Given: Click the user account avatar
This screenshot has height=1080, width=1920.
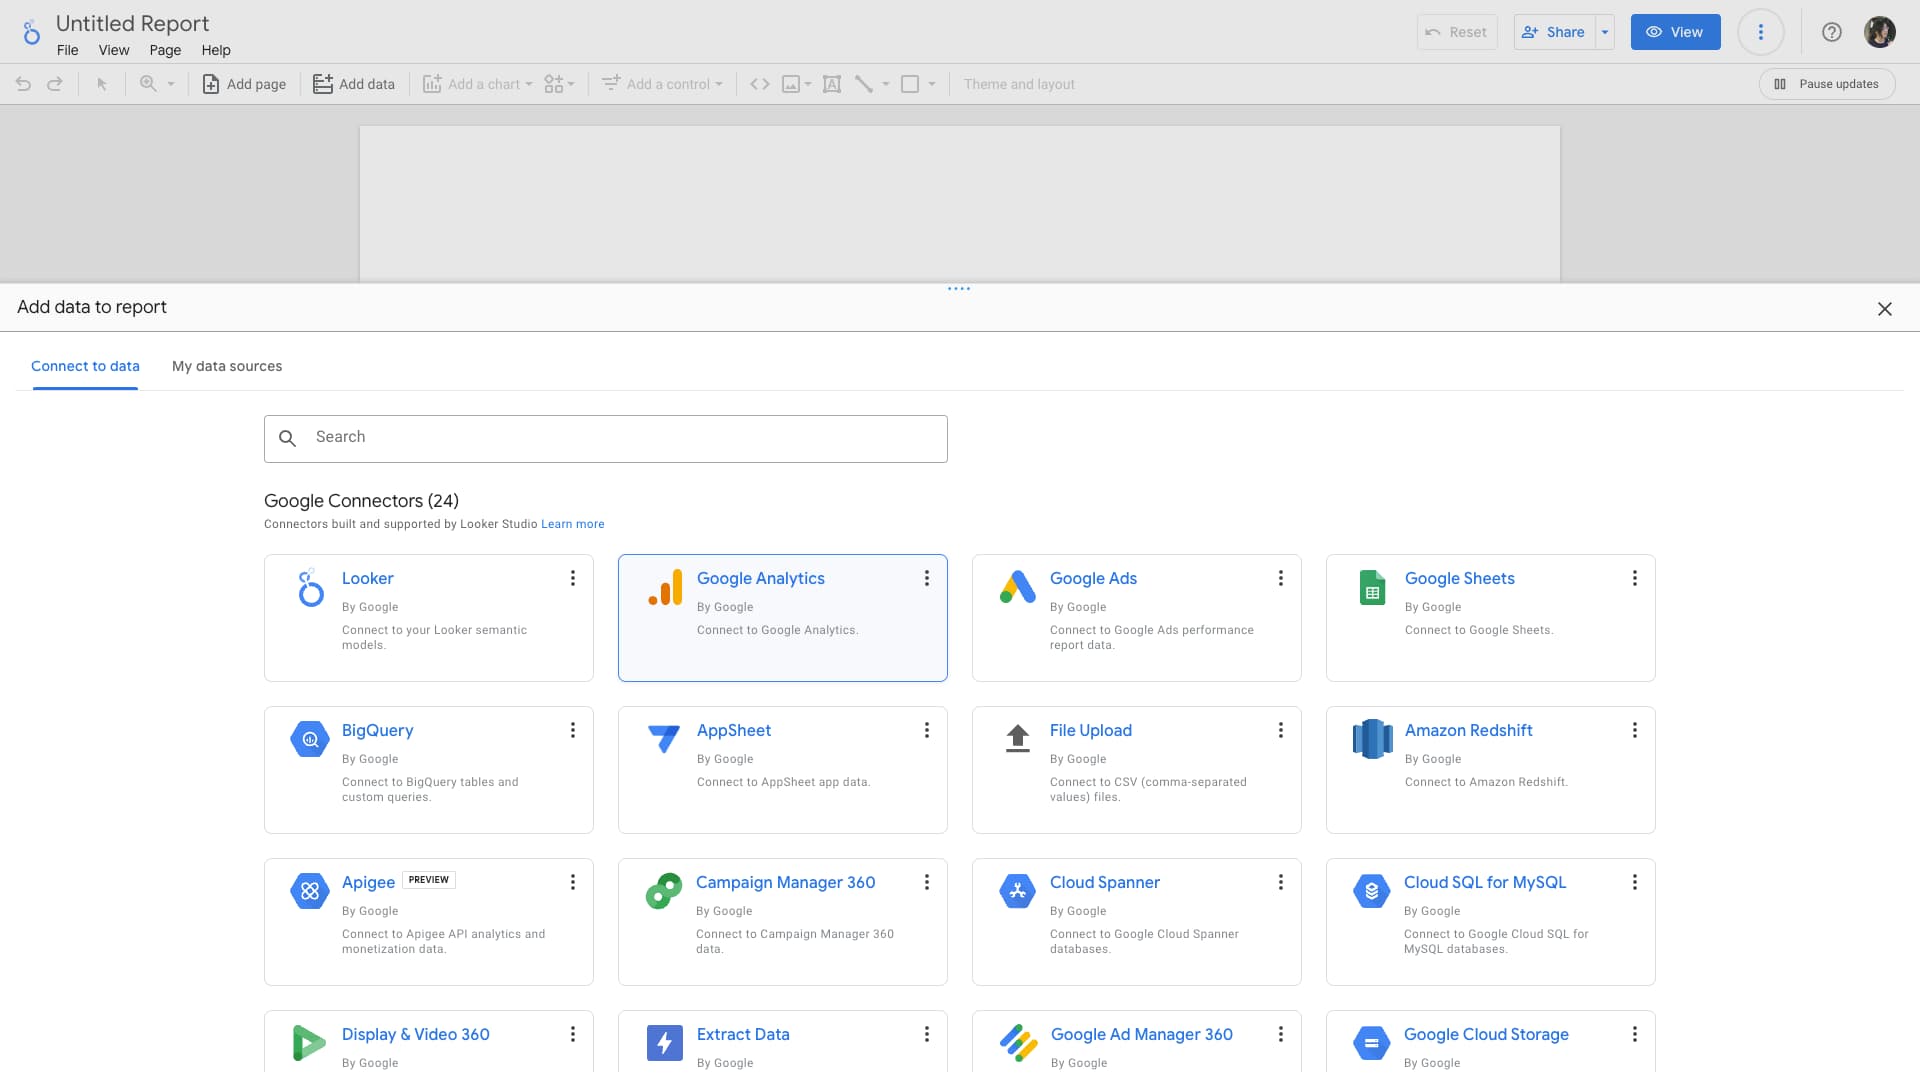Looking at the screenshot, I should click(x=1880, y=32).
